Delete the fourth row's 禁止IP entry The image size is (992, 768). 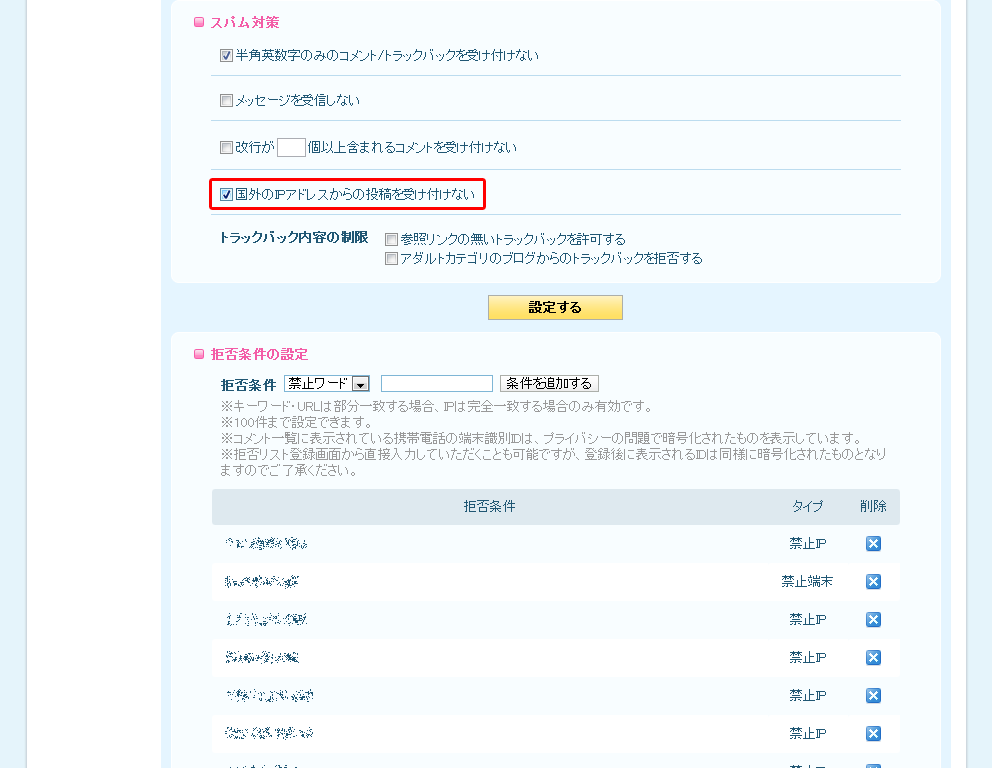click(873, 657)
